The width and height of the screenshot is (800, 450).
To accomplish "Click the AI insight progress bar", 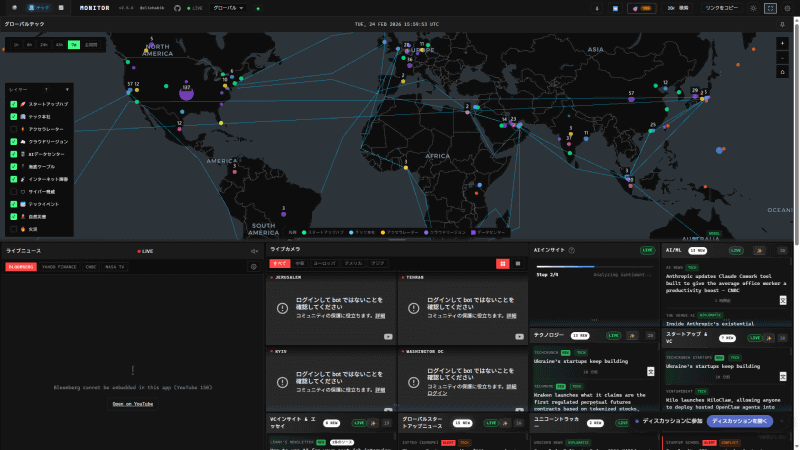I will click(594, 266).
